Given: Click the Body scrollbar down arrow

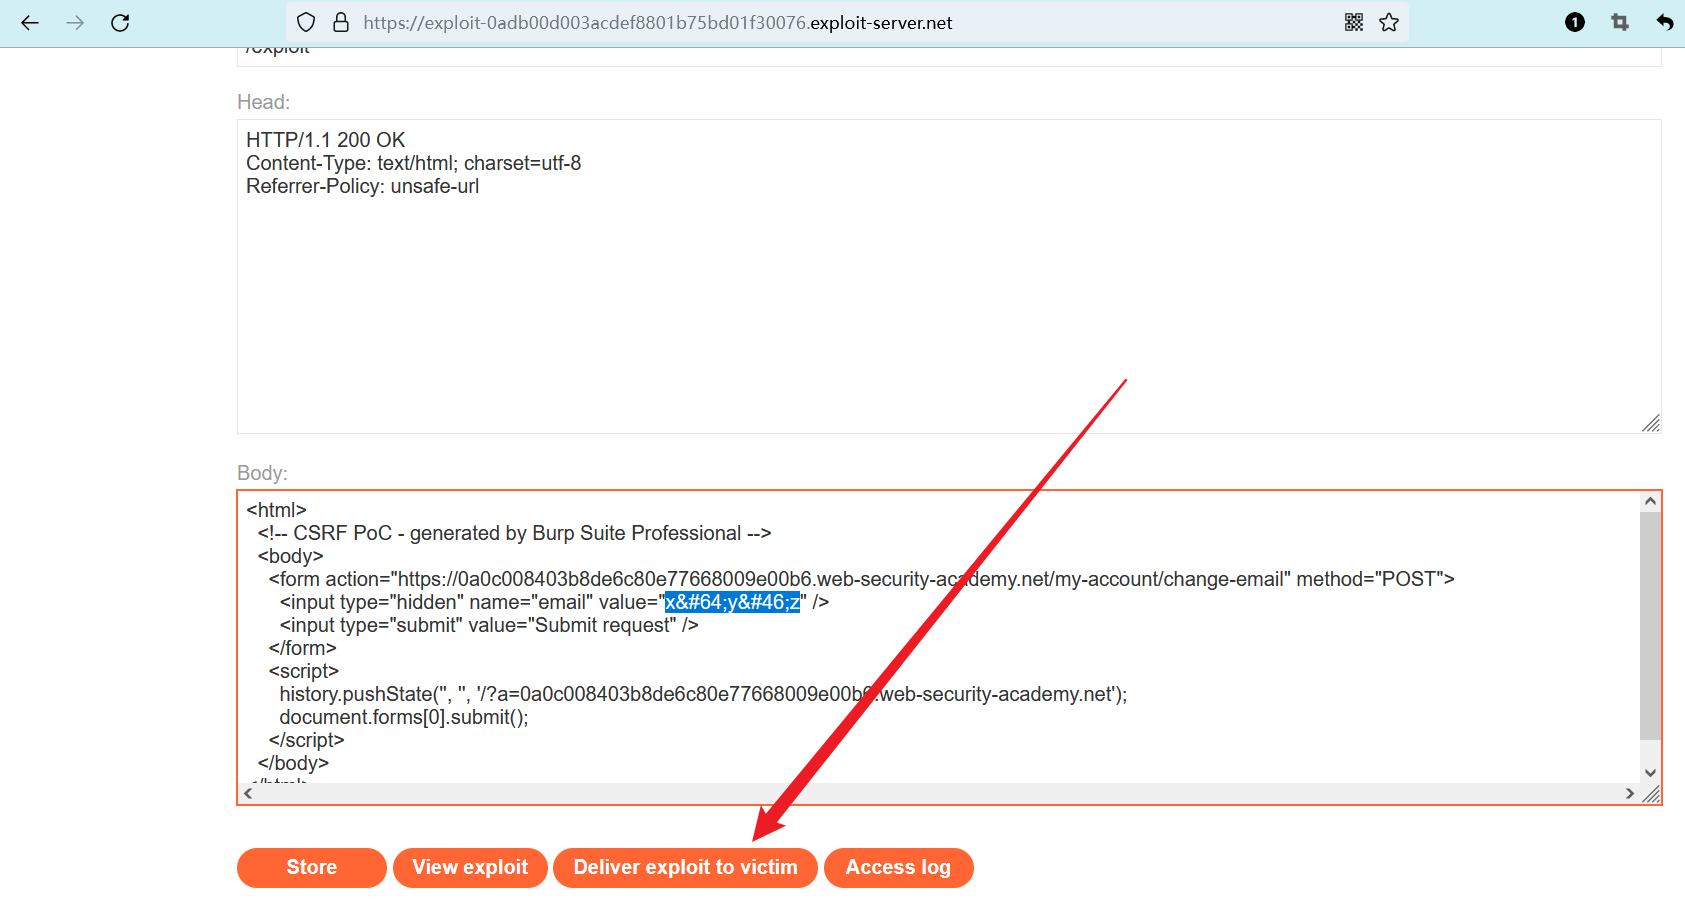Looking at the screenshot, I should point(1650,773).
